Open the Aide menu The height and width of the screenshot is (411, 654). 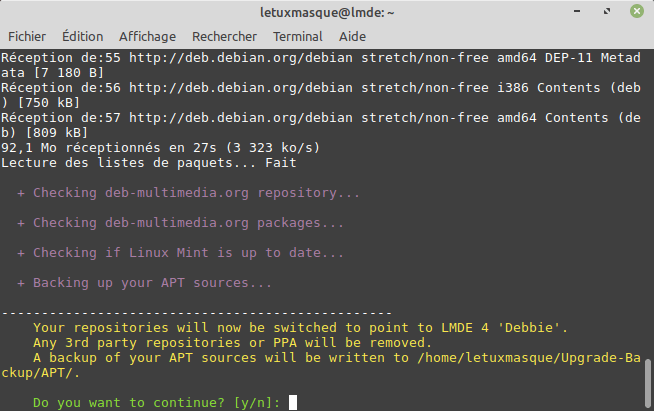(x=352, y=35)
